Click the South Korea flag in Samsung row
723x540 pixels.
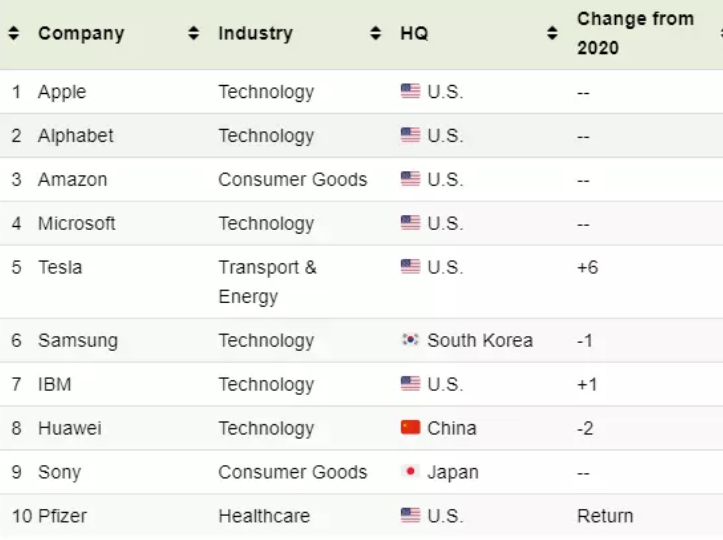click(x=410, y=340)
